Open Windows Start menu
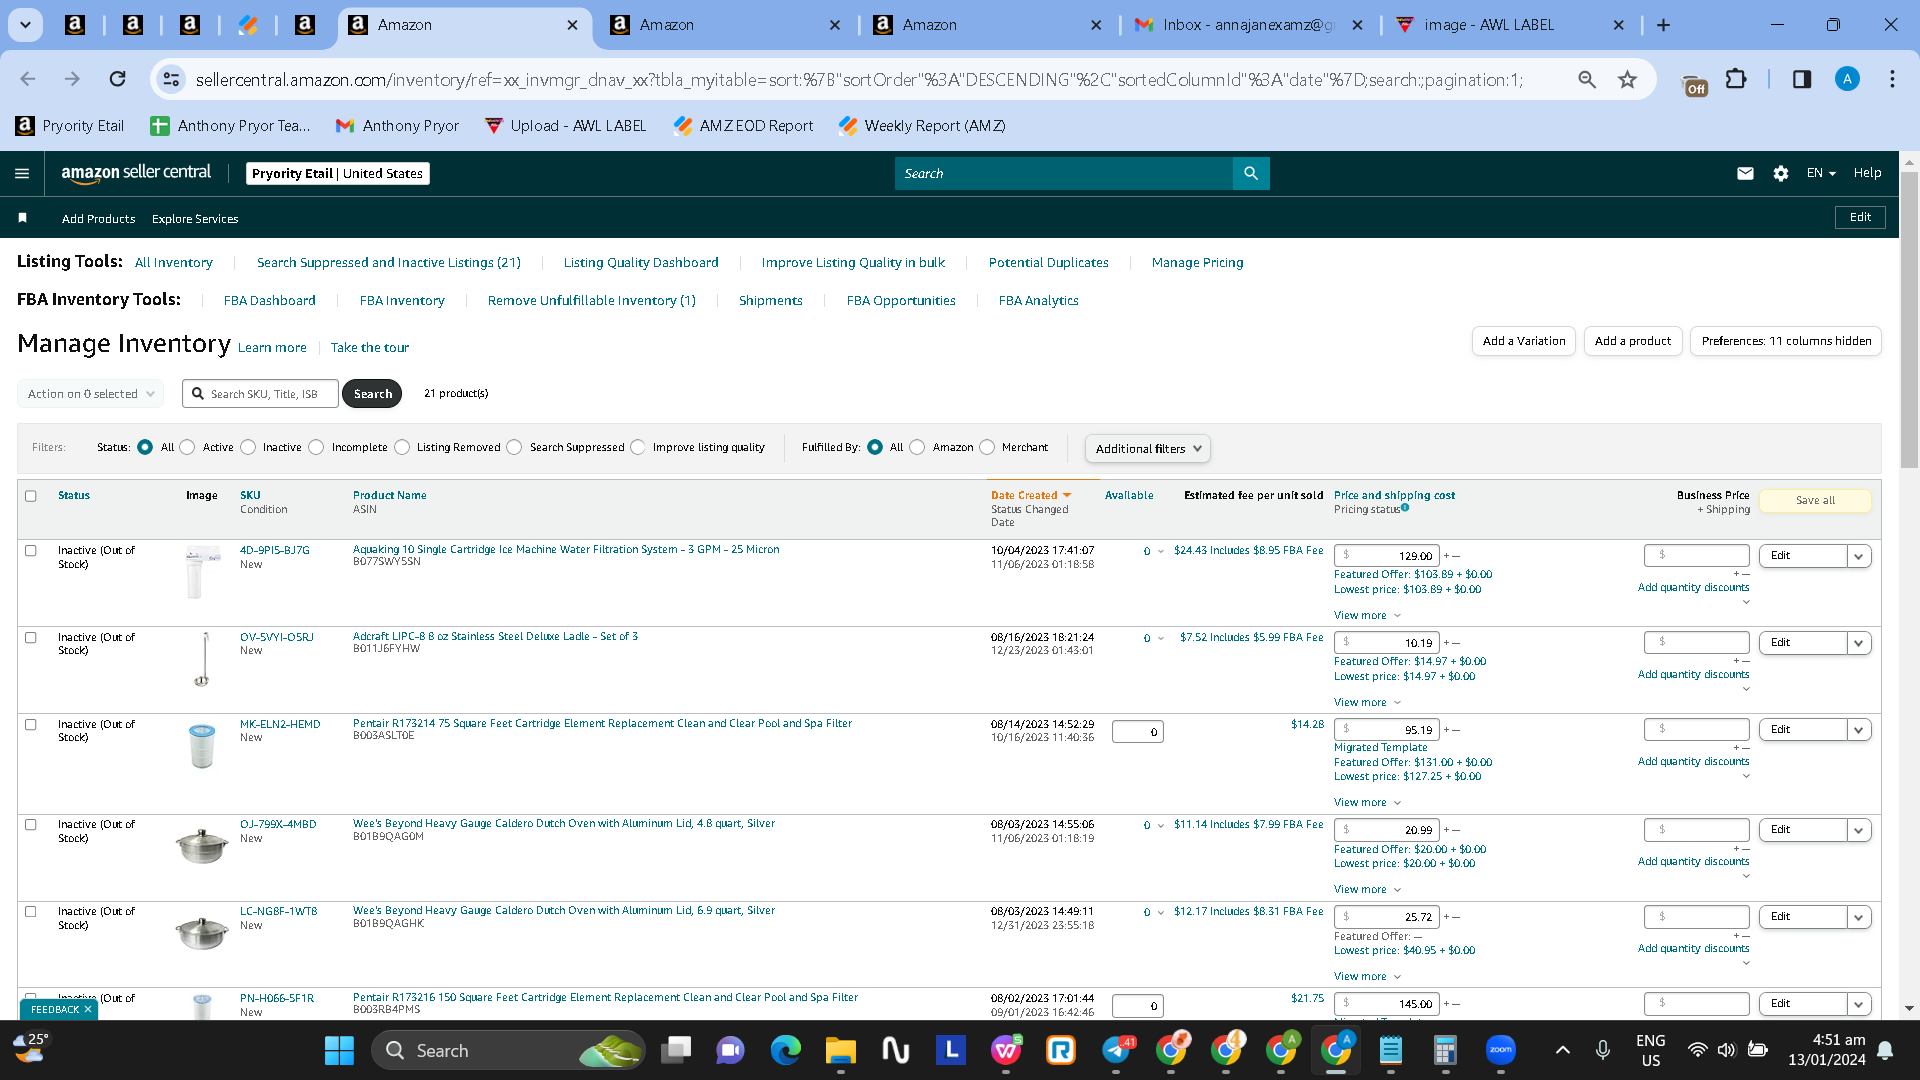Image resolution: width=1920 pixels, height=1080 pixels. [x=339, y=1050]
